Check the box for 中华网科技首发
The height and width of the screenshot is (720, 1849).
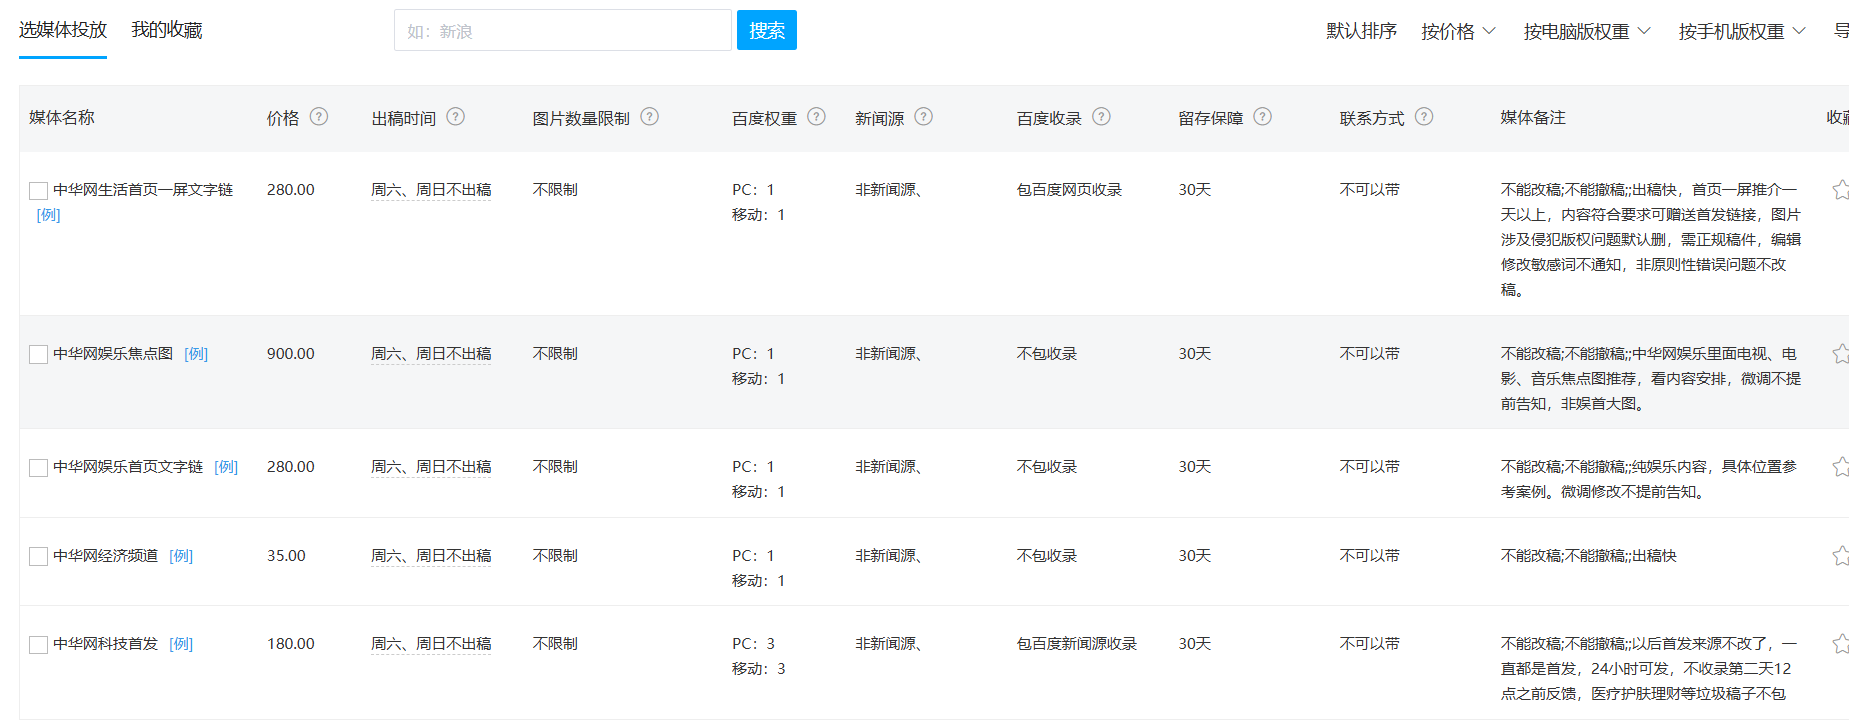[39, 644]
